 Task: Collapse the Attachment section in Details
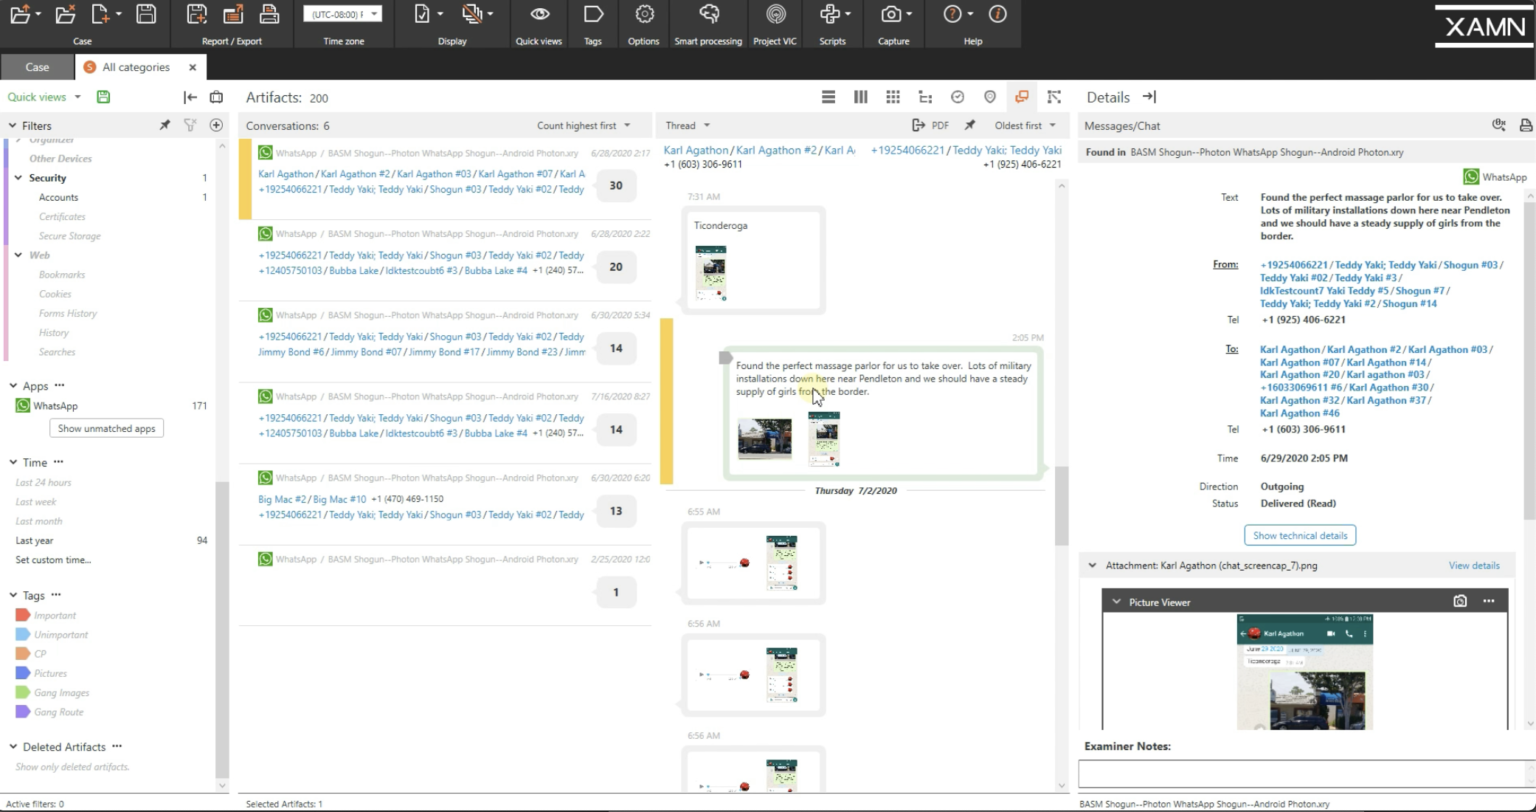[x=1092, y=566]
